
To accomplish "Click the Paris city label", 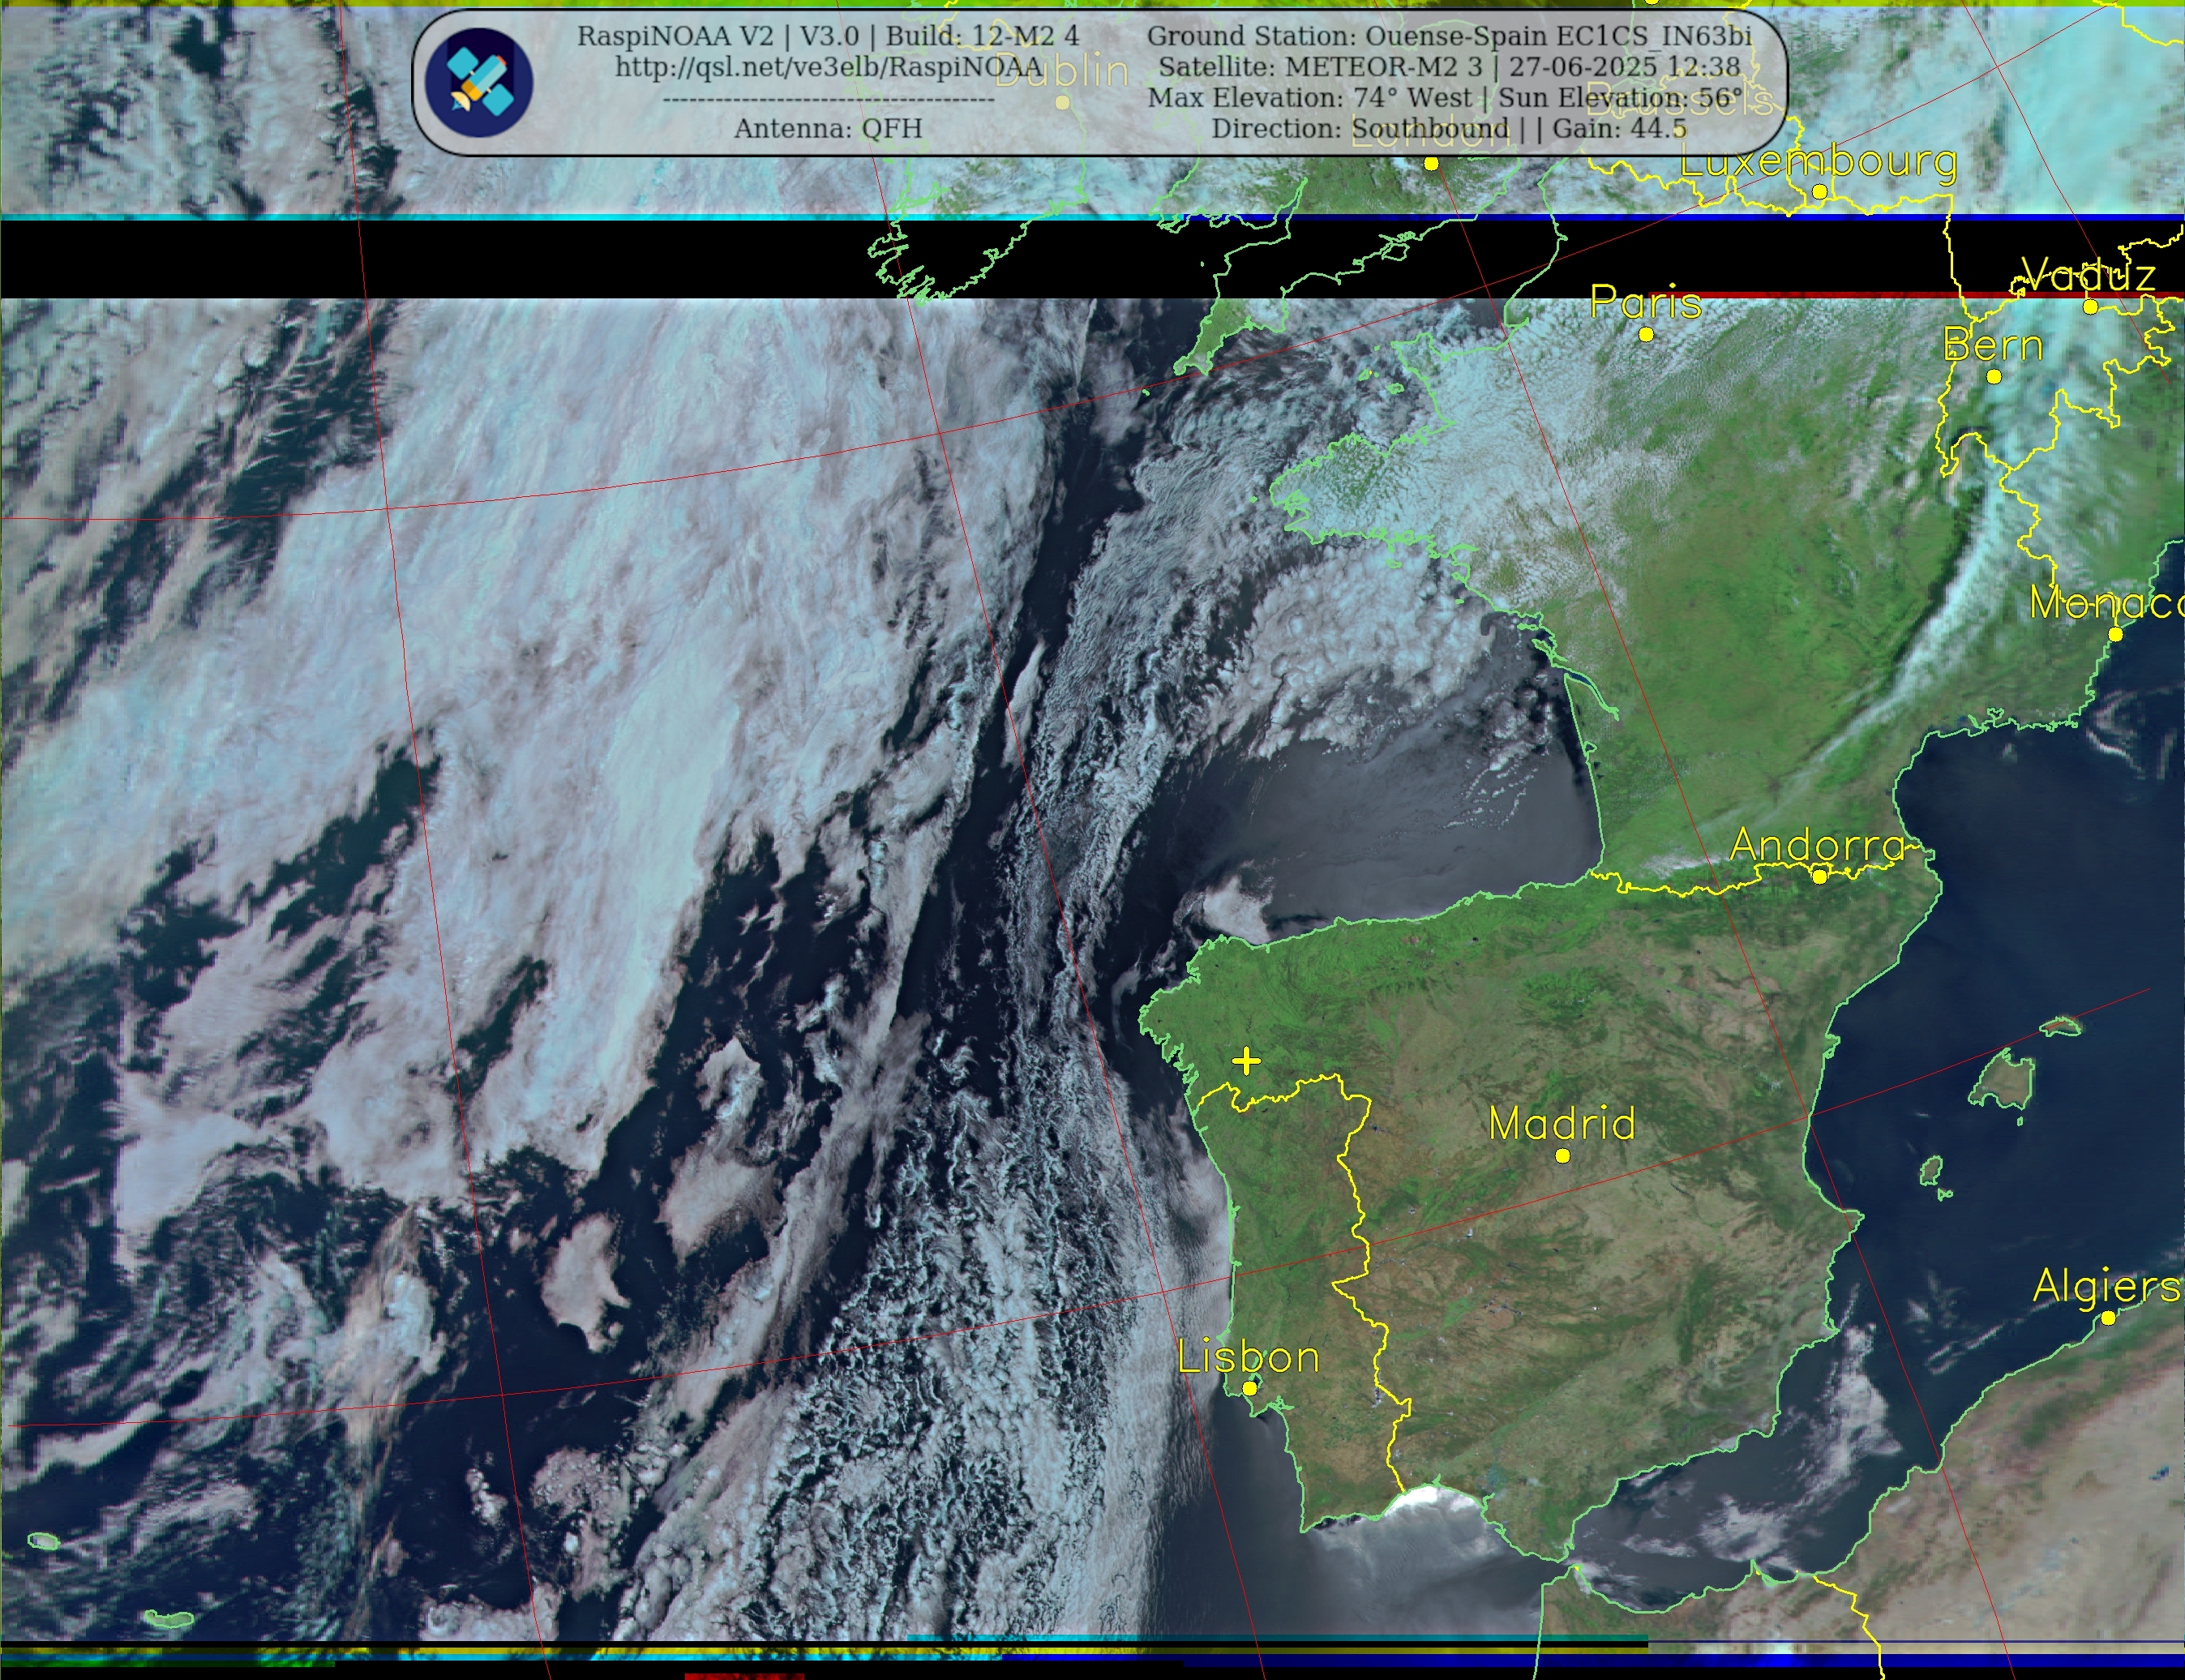I will click(x=1646, y=302).
